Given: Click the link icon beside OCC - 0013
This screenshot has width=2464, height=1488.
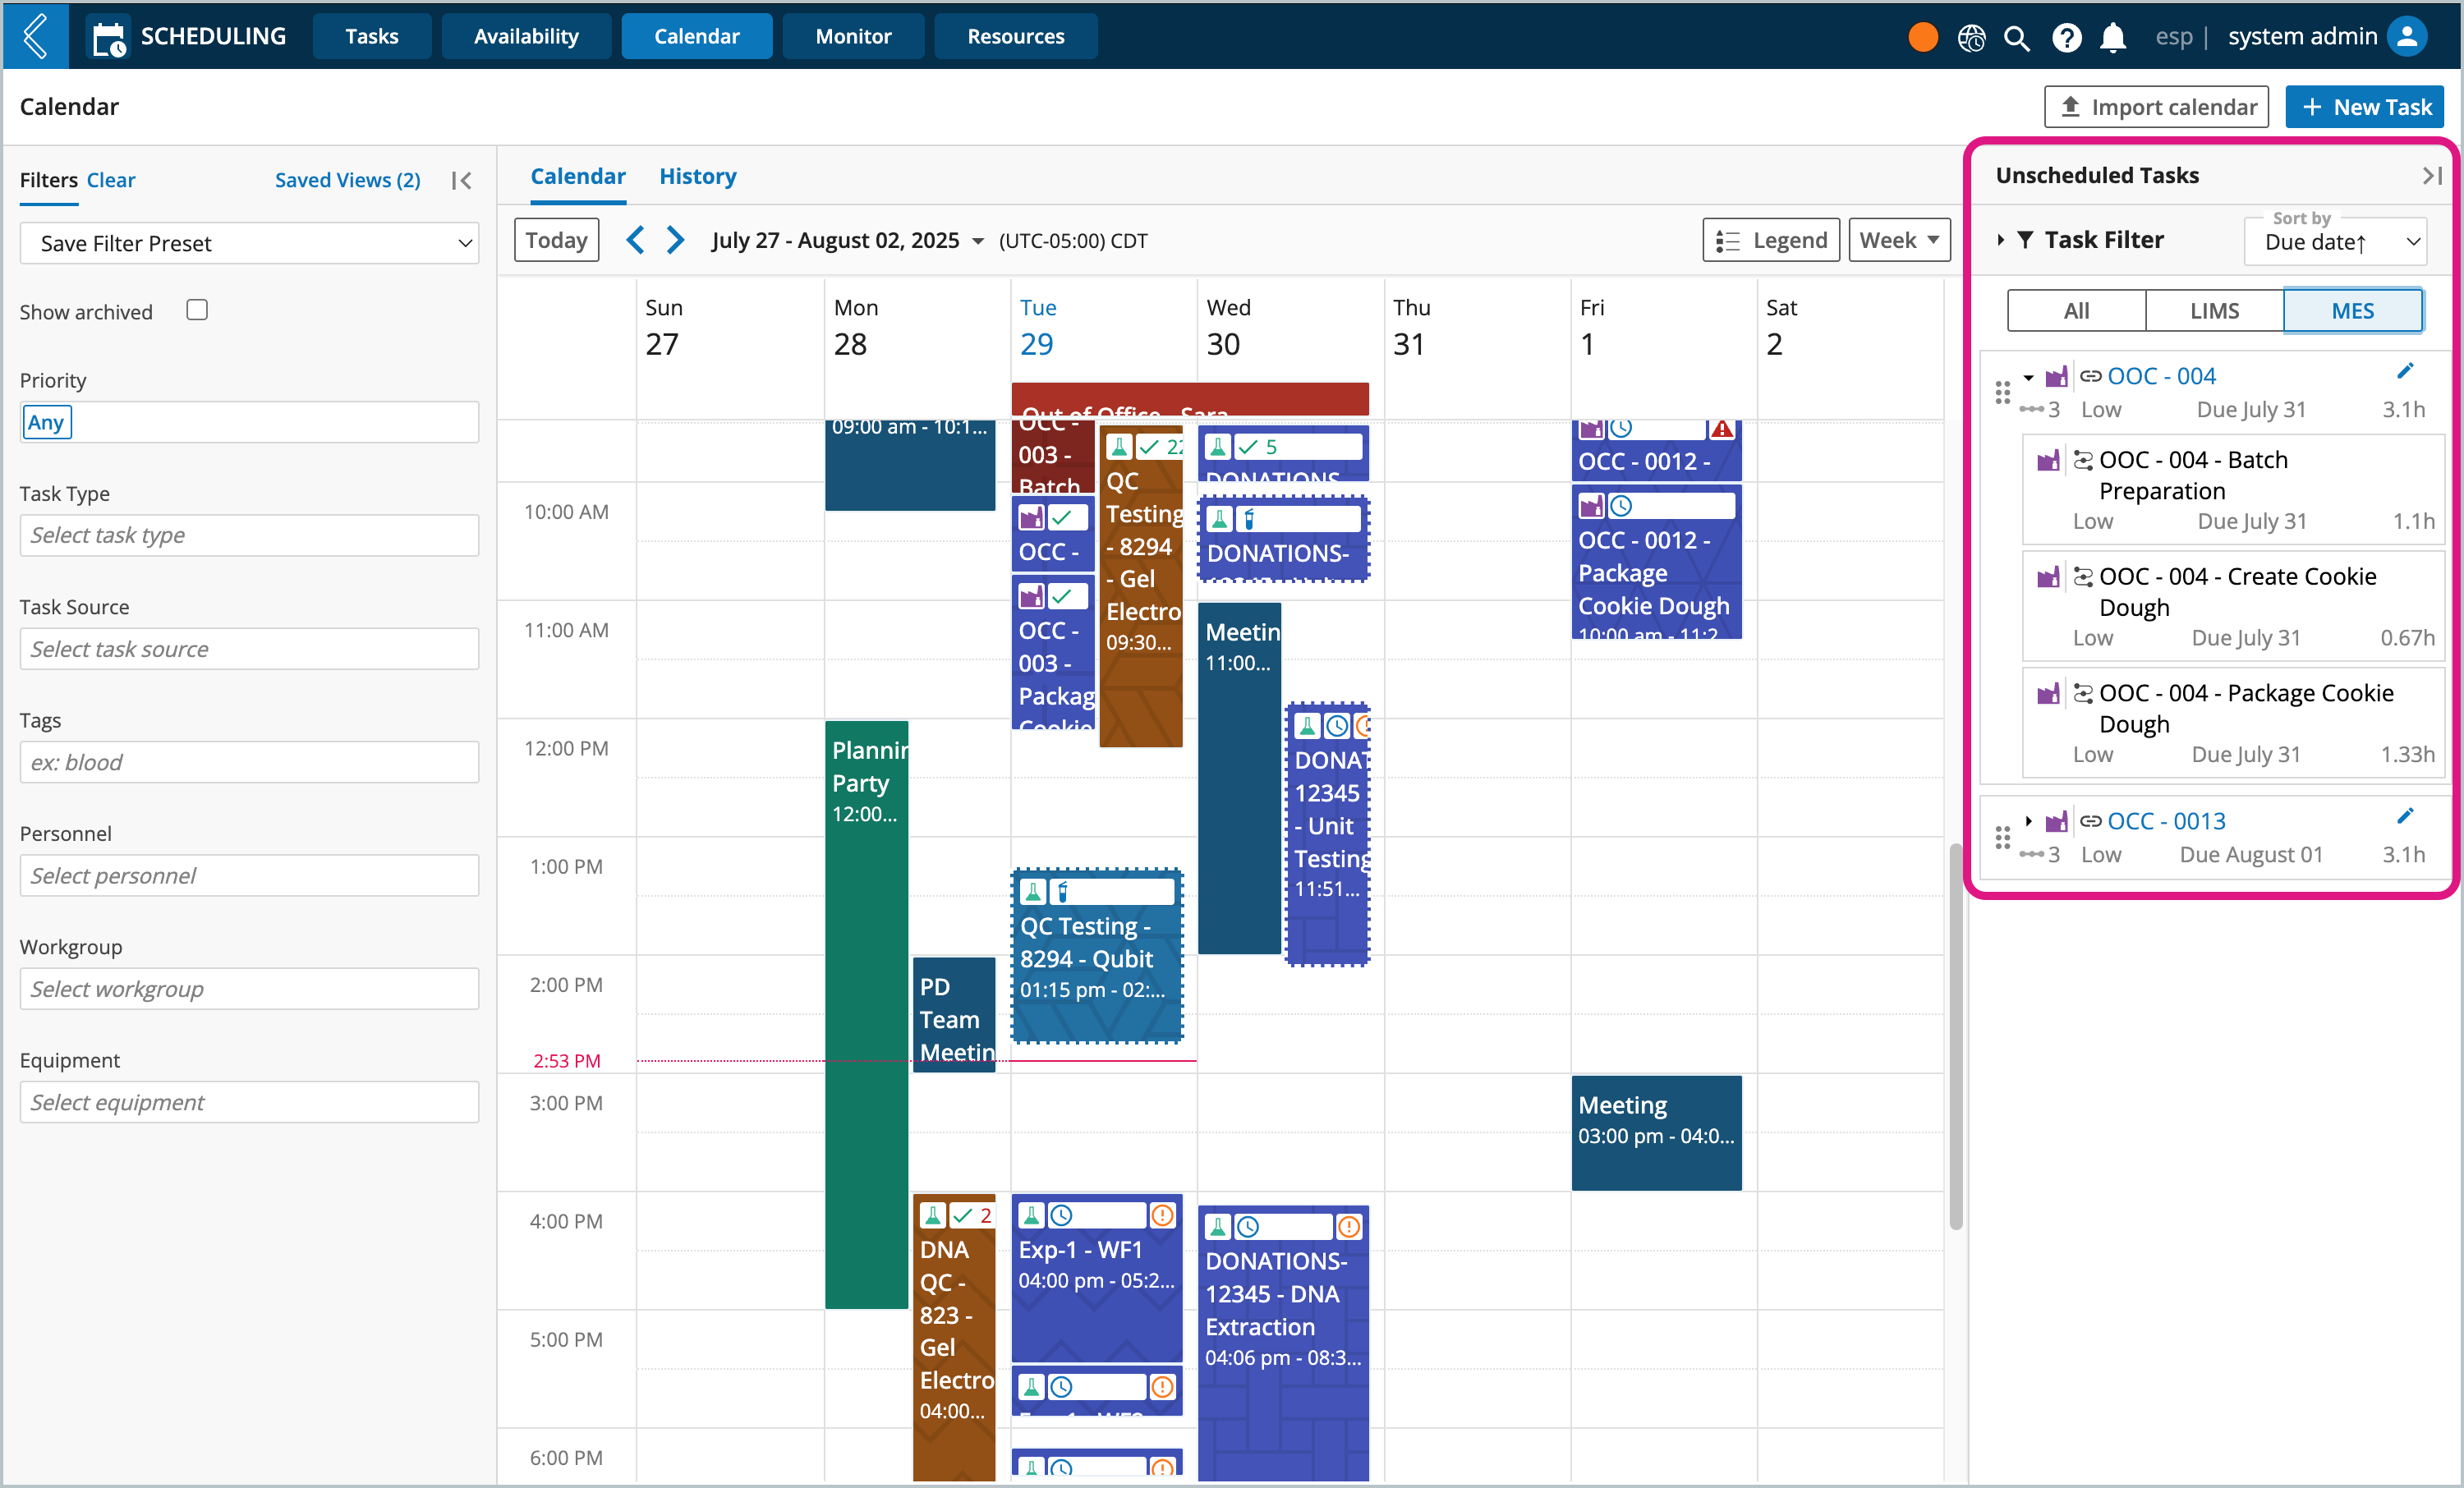Looking at the screenshot, I should pos(2090,821).
